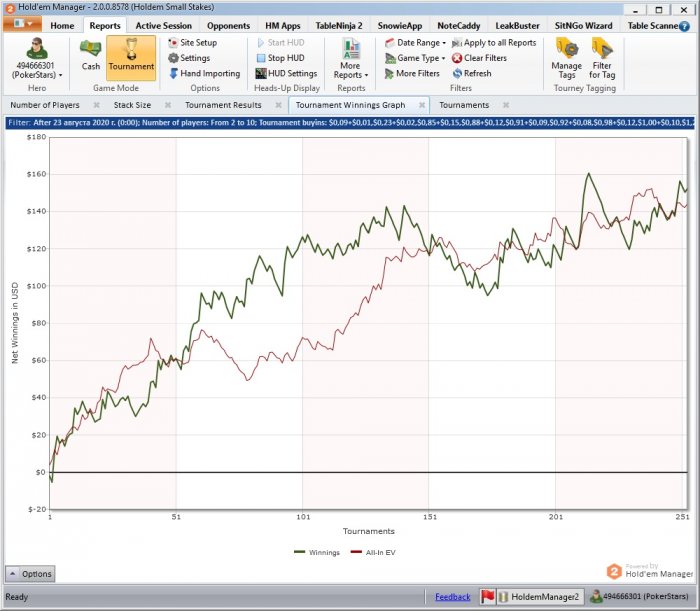Click the $160 axis value
This screenshot has height=611, width=700.
click(36, 174)
